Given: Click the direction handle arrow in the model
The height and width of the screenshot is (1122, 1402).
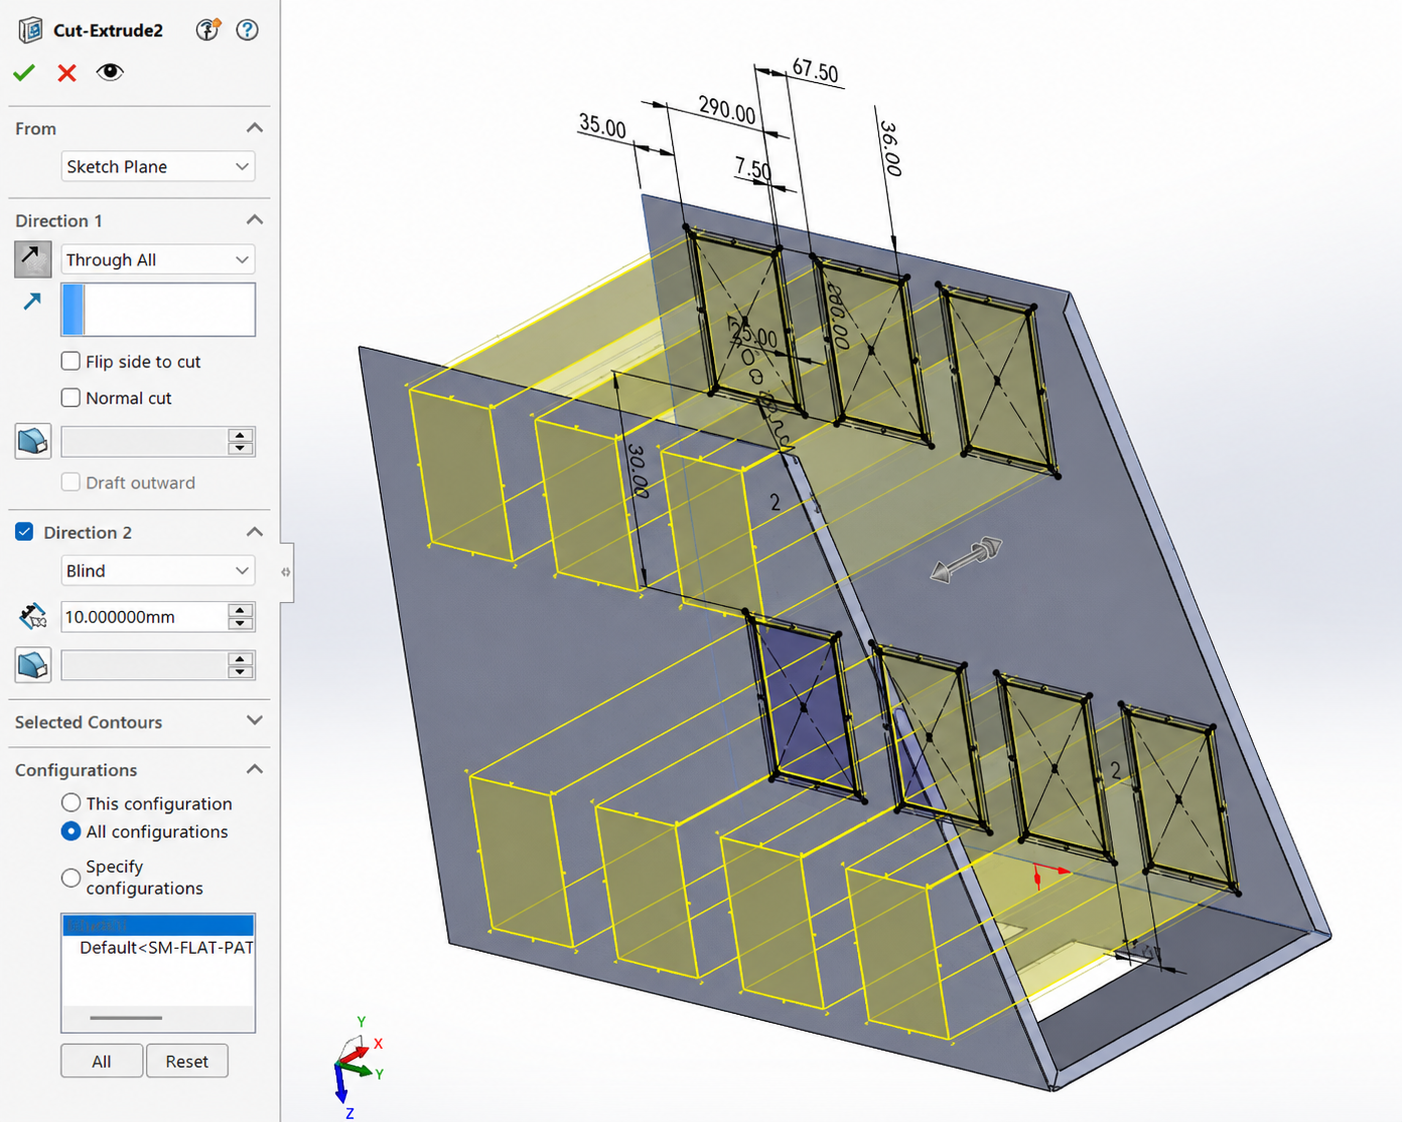Looking at the screenshot, I should coord(966,560).
